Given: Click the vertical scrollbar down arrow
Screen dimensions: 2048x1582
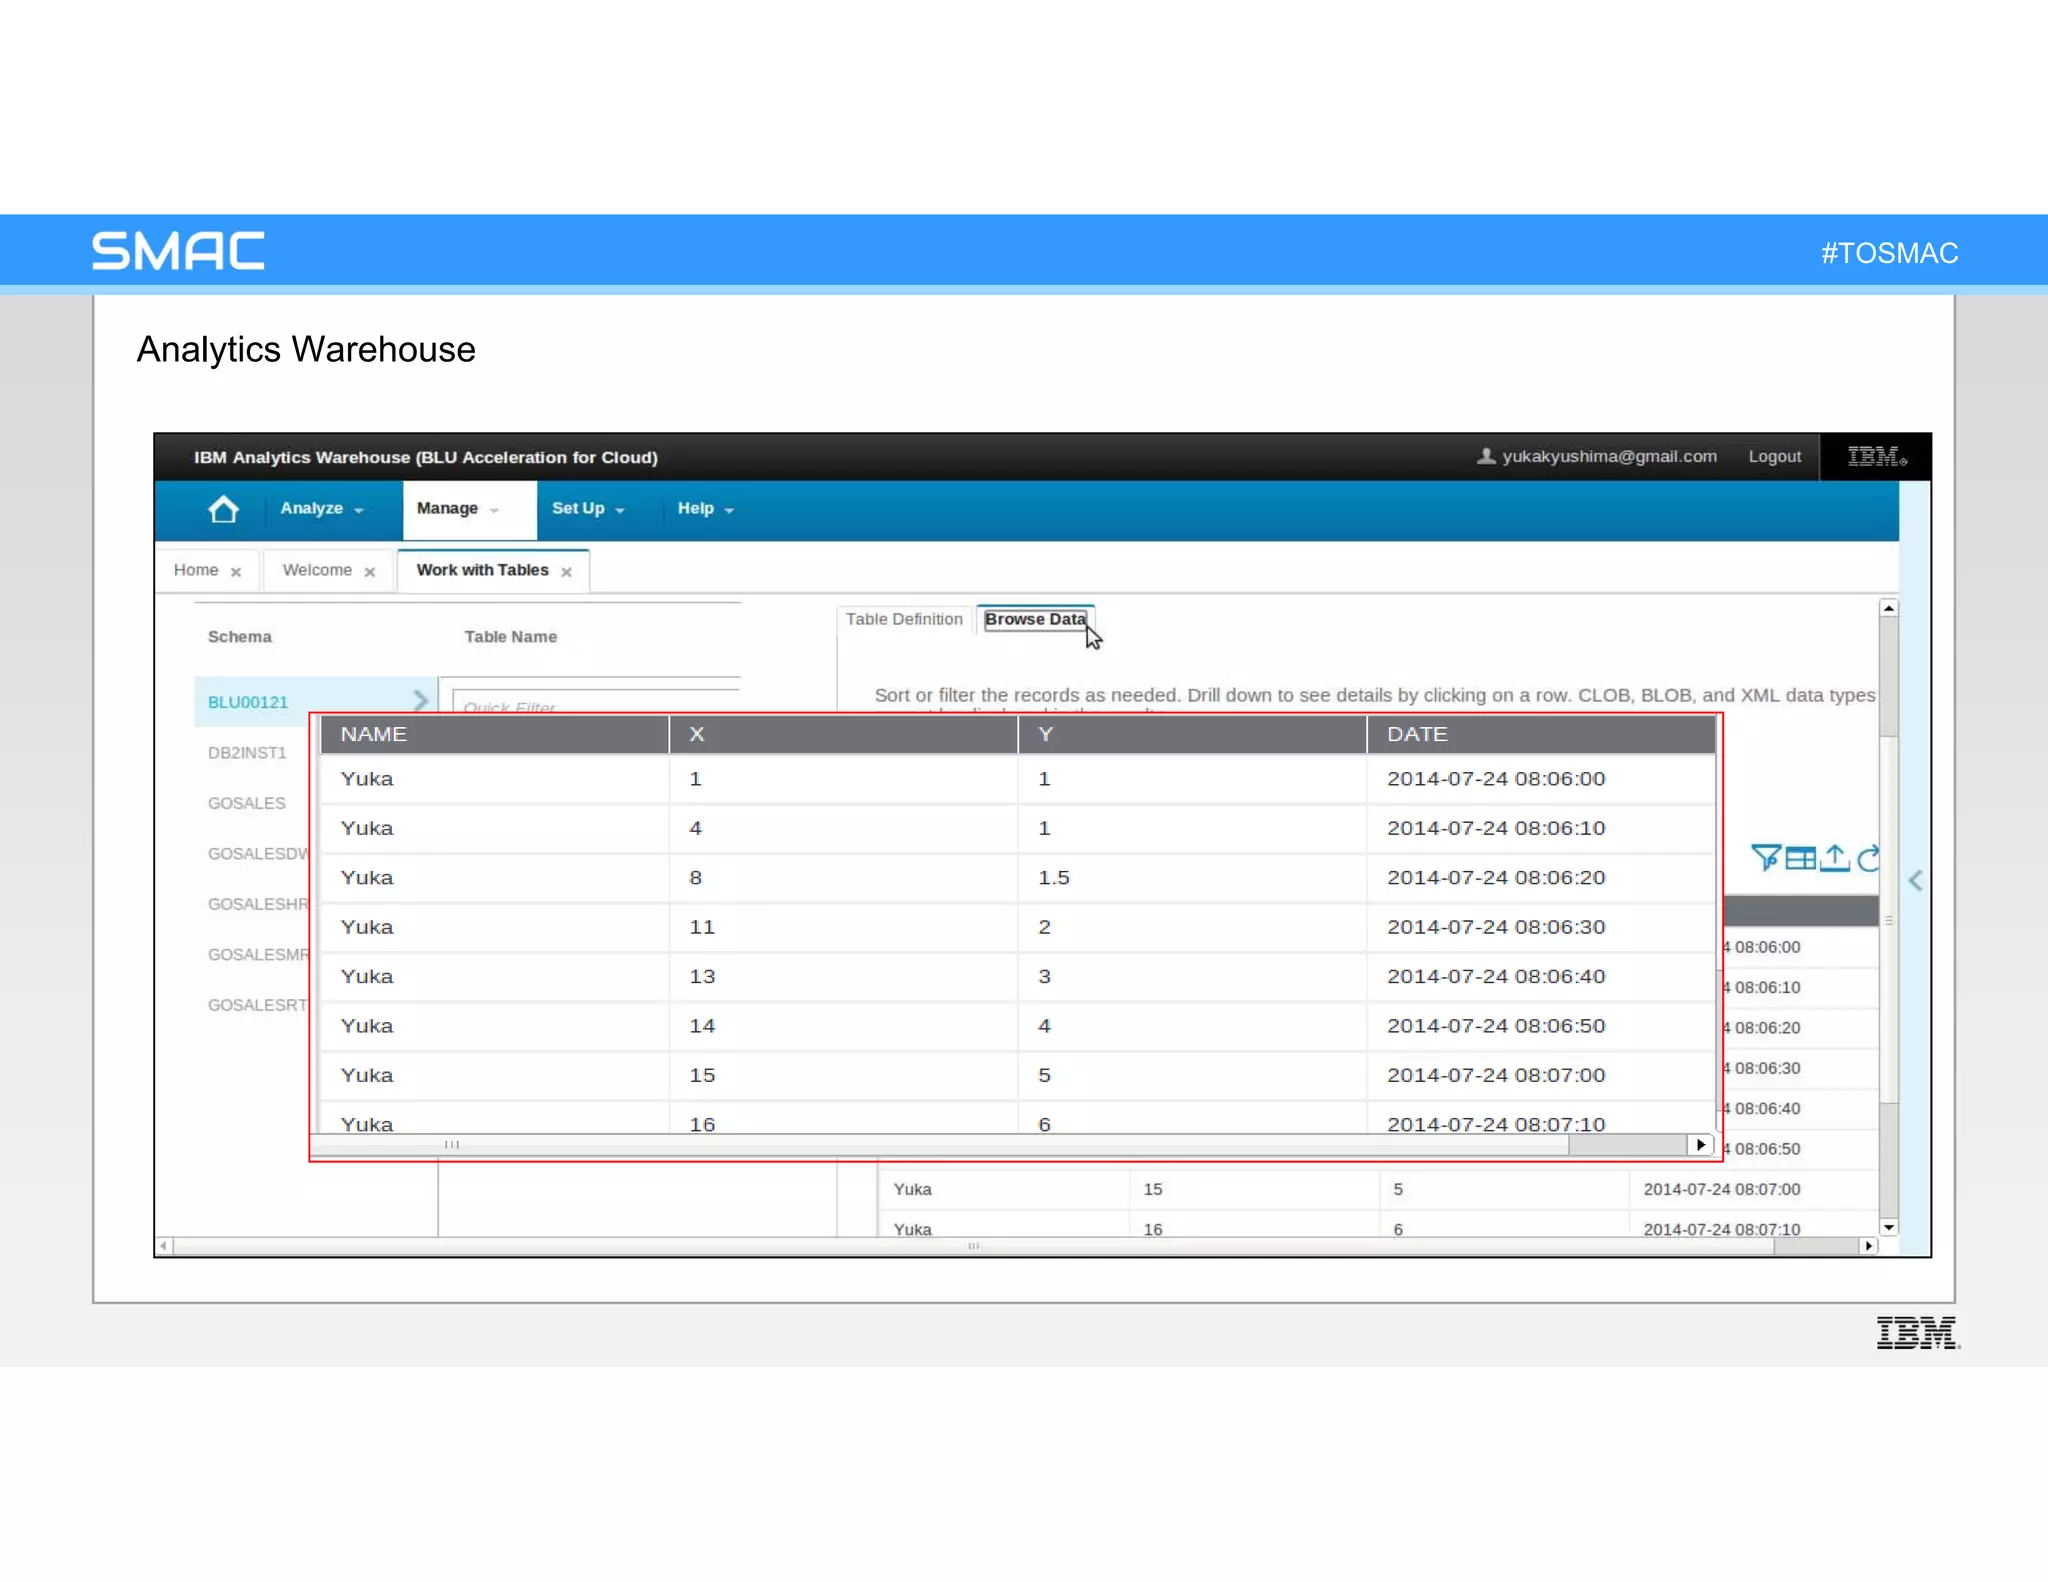Looking at the screenshot, I should pyautogui.click(x=1888, y=1227).
